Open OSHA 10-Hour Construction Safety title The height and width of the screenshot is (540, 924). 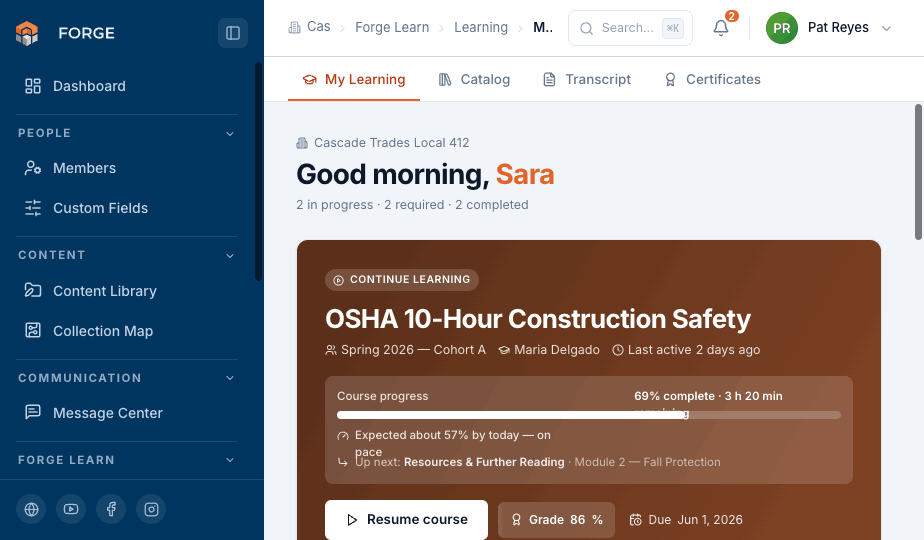538,319
